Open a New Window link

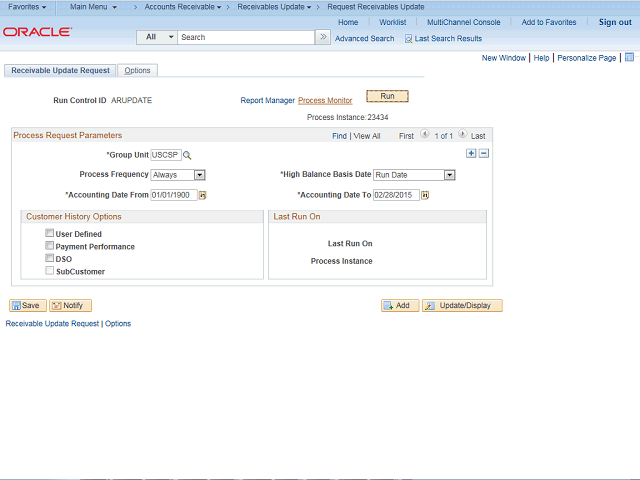(x=504, y=58)
